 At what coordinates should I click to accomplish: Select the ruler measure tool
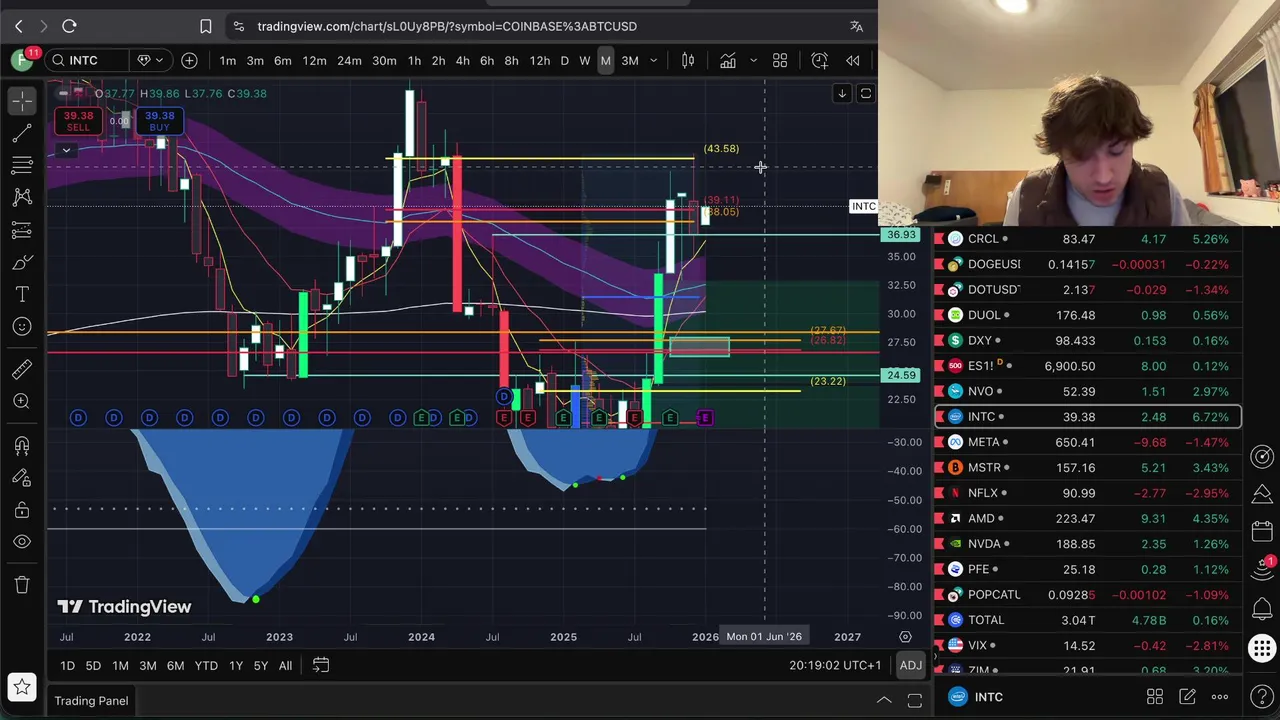tap(22, 369)
